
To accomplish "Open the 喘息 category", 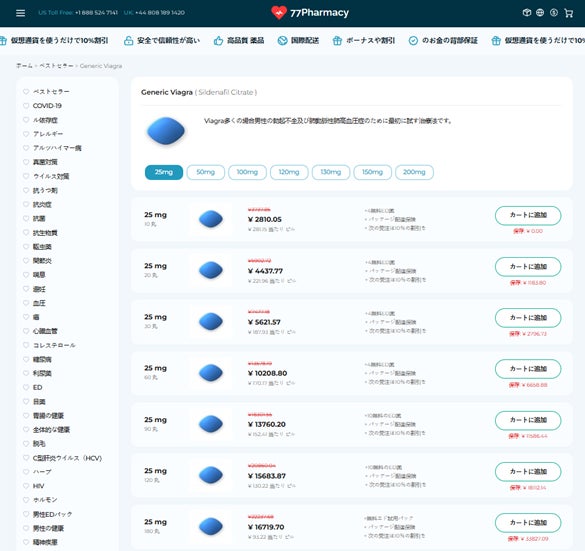I will coord(39,275).
